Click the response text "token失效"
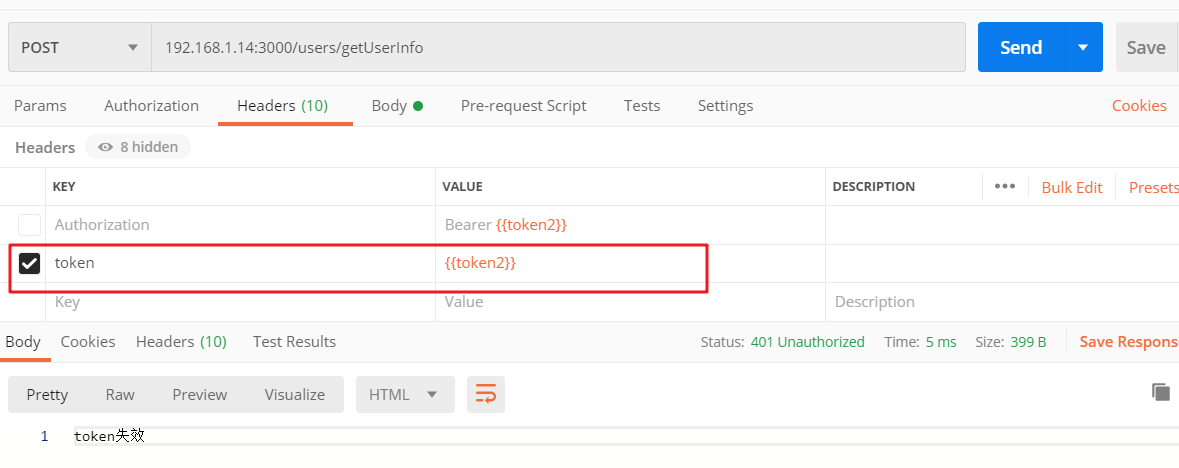Image resolution: width=1179 pixels, height=468 pixels. click(109, 436)
